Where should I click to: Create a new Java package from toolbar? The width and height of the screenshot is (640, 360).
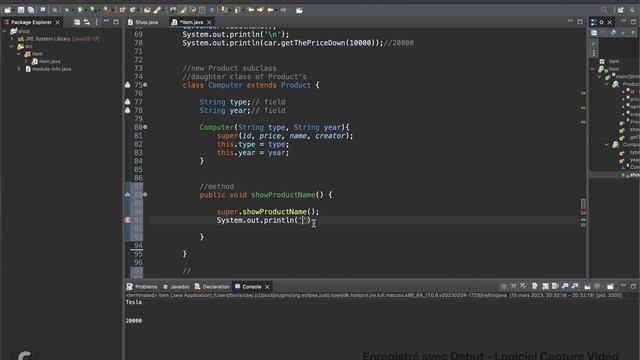point(122,10)
